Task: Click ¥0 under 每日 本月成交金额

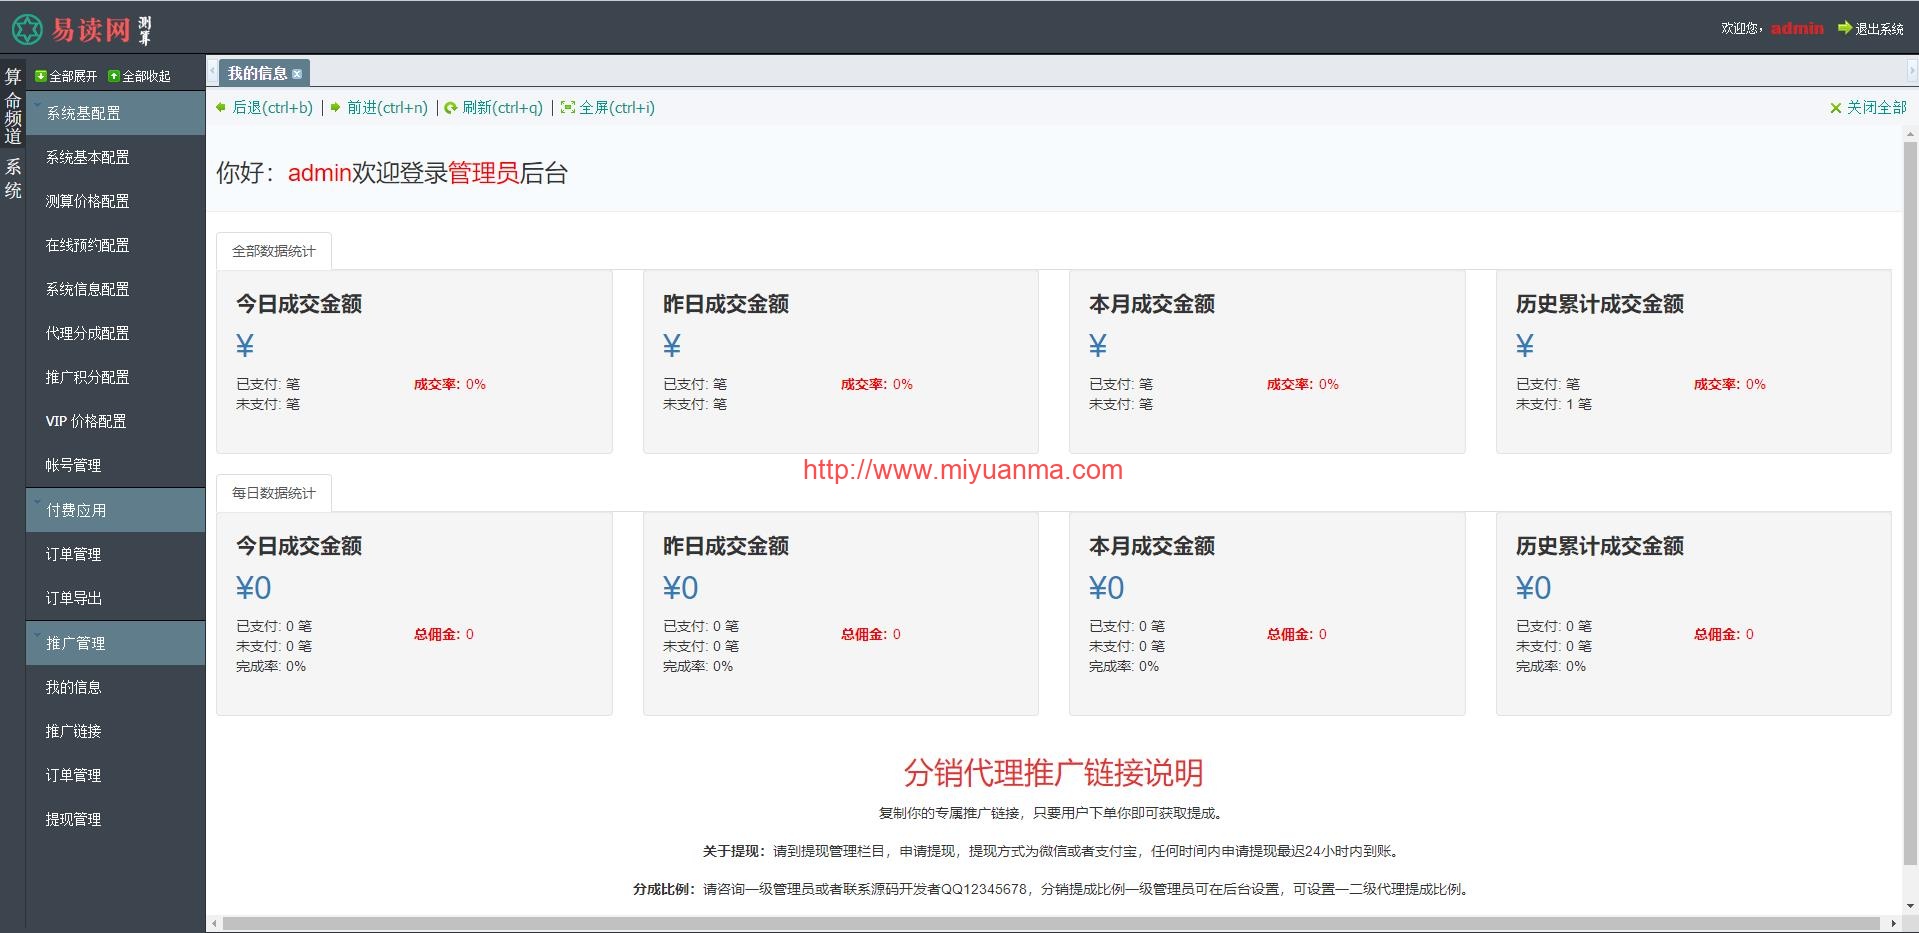Action: coord(1107,588)
